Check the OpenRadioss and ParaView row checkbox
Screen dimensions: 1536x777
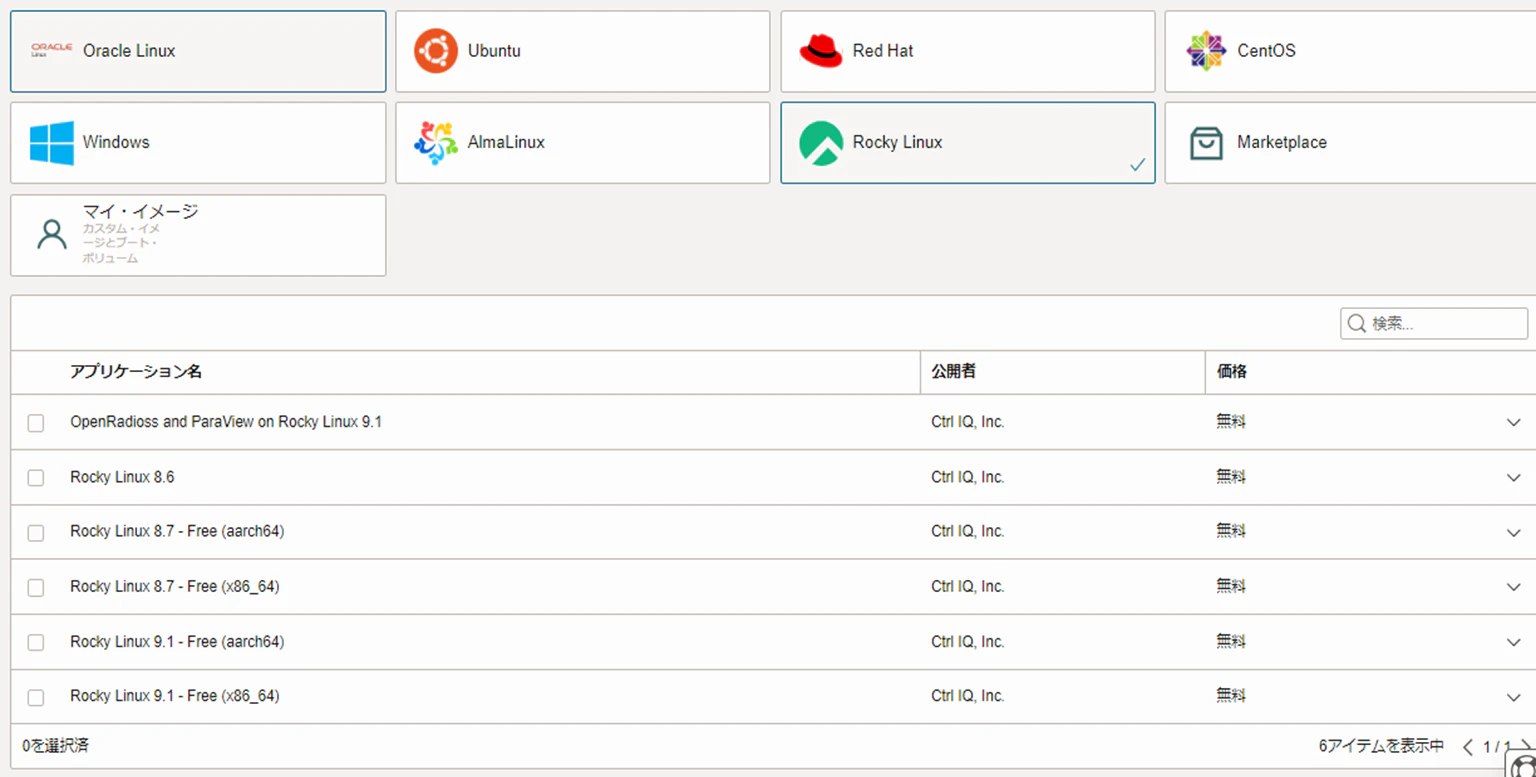pyautogui.click(x=36, y=423)
